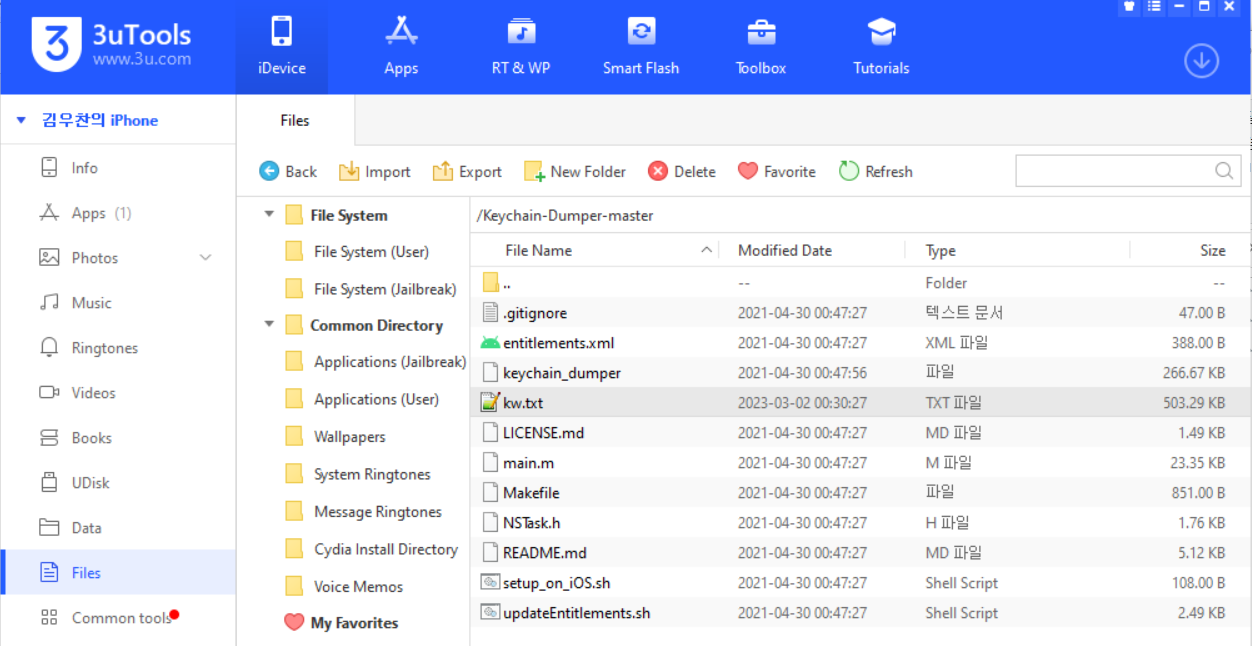The height and width of the screenshot is (646, 1252).
Task: Click the Delete toolbar button
Action: click(x=682, y=171)
